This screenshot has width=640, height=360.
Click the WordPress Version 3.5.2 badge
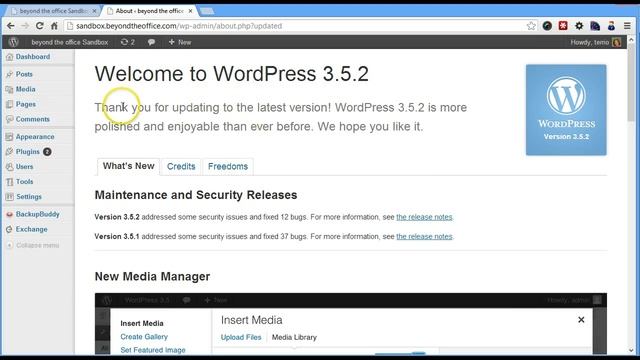[x=566, y=110]
